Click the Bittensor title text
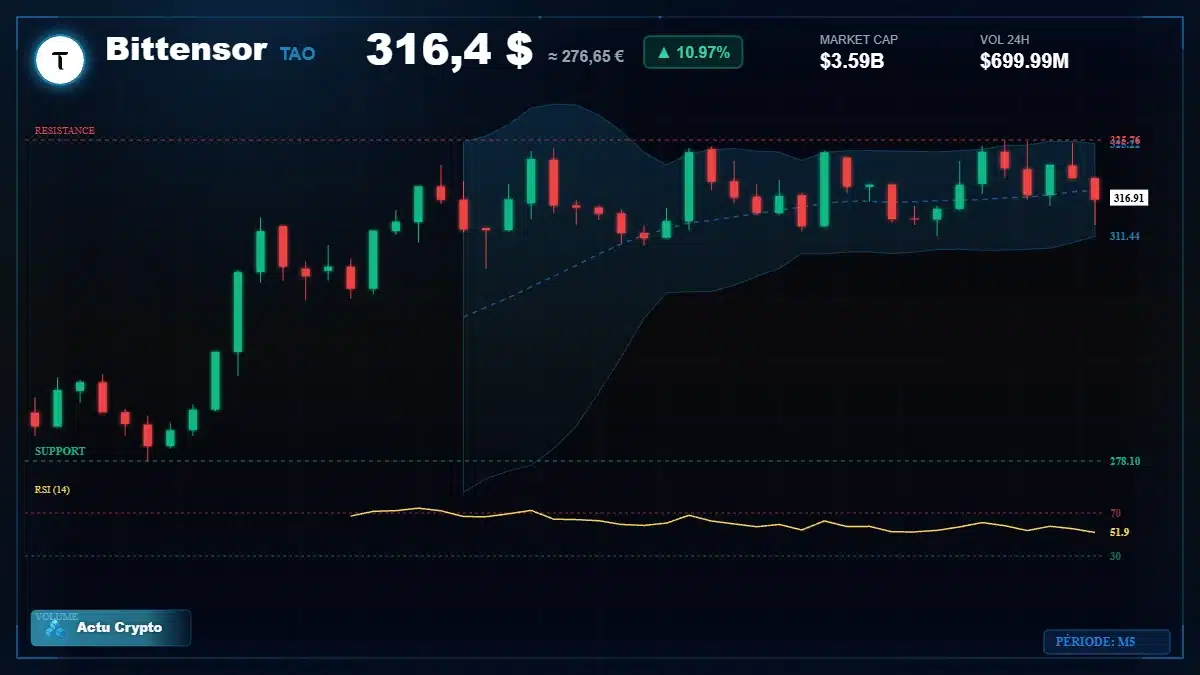The image size is (1200, 675). [x=186, y=49]
